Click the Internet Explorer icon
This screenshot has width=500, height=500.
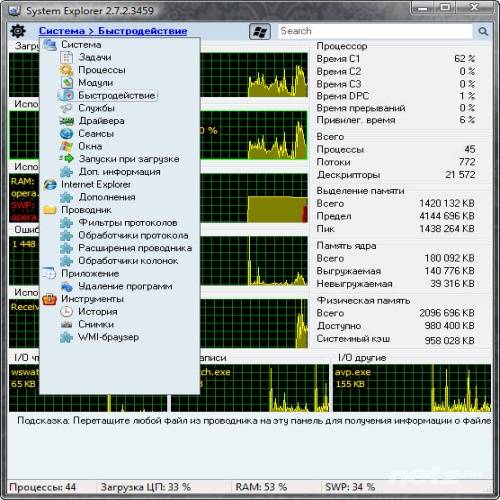click(x=50, y=184)
